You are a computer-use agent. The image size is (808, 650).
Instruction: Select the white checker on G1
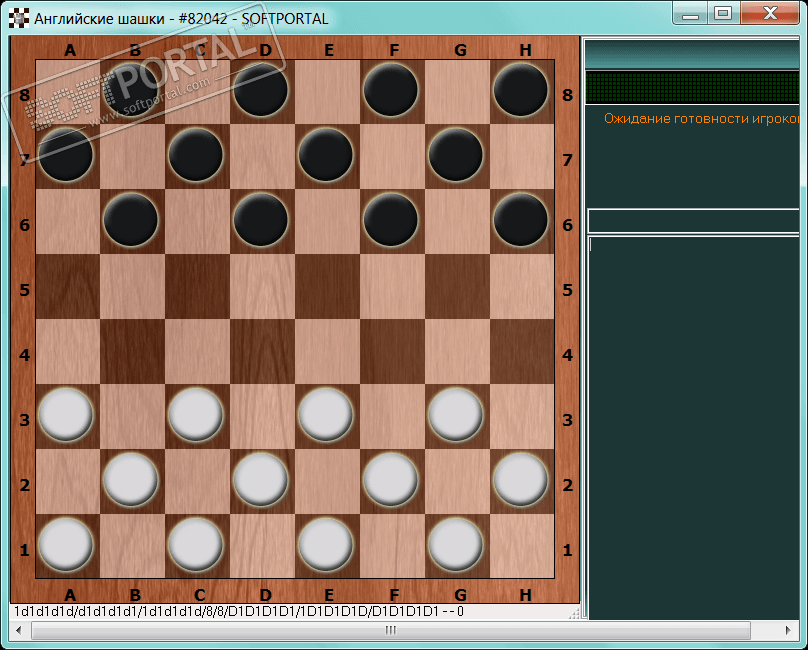tap(456, 545)
